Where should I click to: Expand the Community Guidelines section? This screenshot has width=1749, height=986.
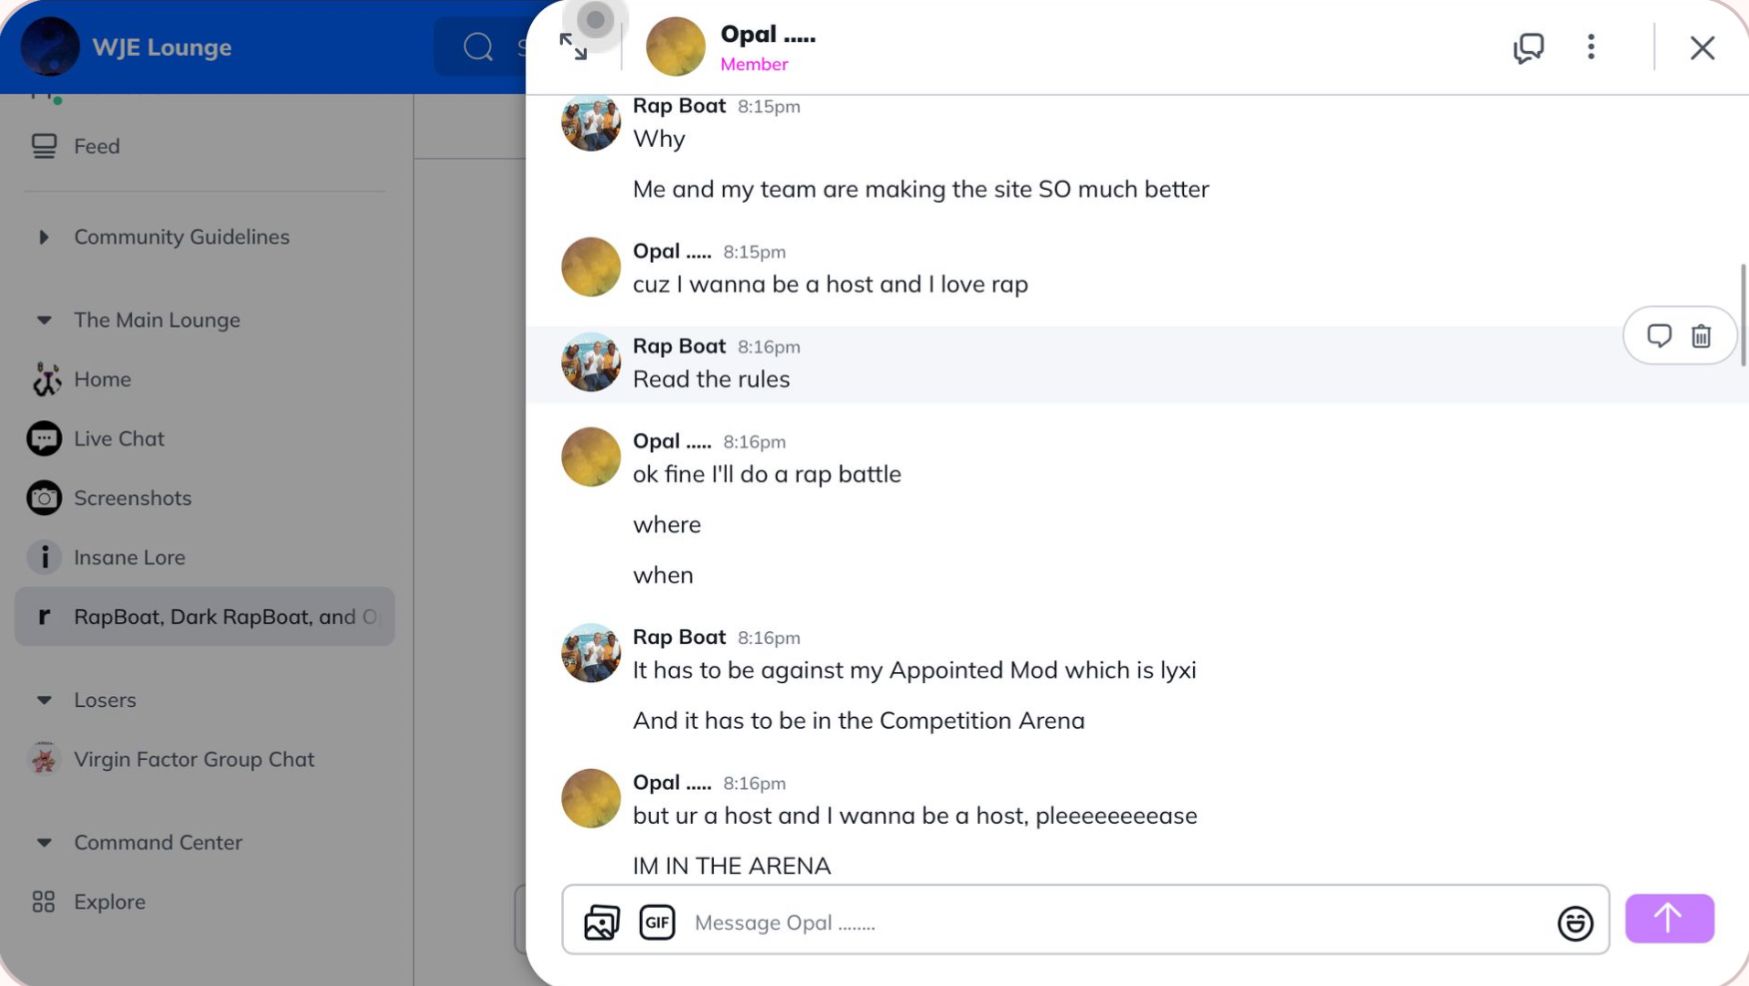pyautogui.click(x=44, y=237)
